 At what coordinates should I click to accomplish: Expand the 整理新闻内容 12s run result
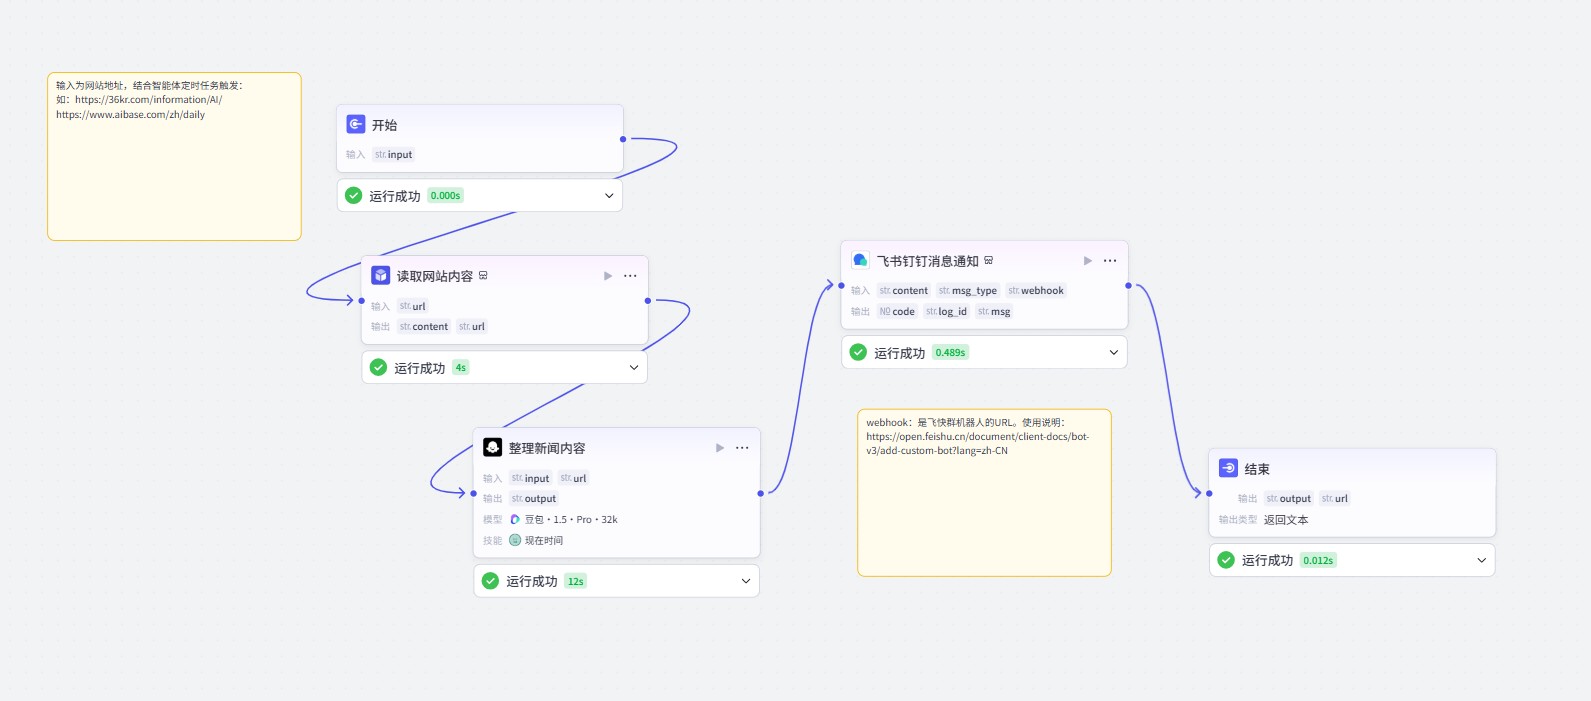tap(745, 581)
